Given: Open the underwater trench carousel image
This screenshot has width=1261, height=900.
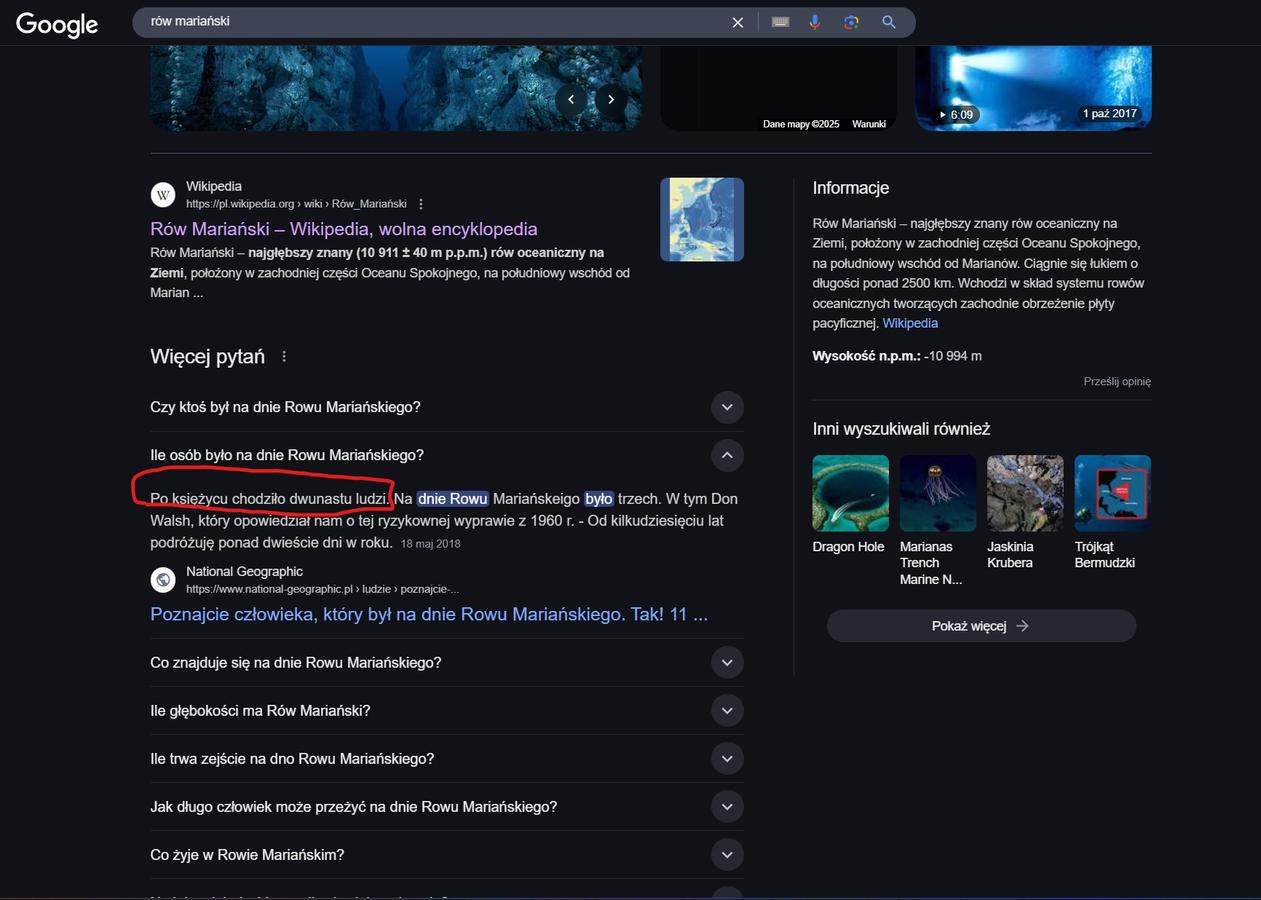Looking at the screenshot, I should (x=396, y=87).
